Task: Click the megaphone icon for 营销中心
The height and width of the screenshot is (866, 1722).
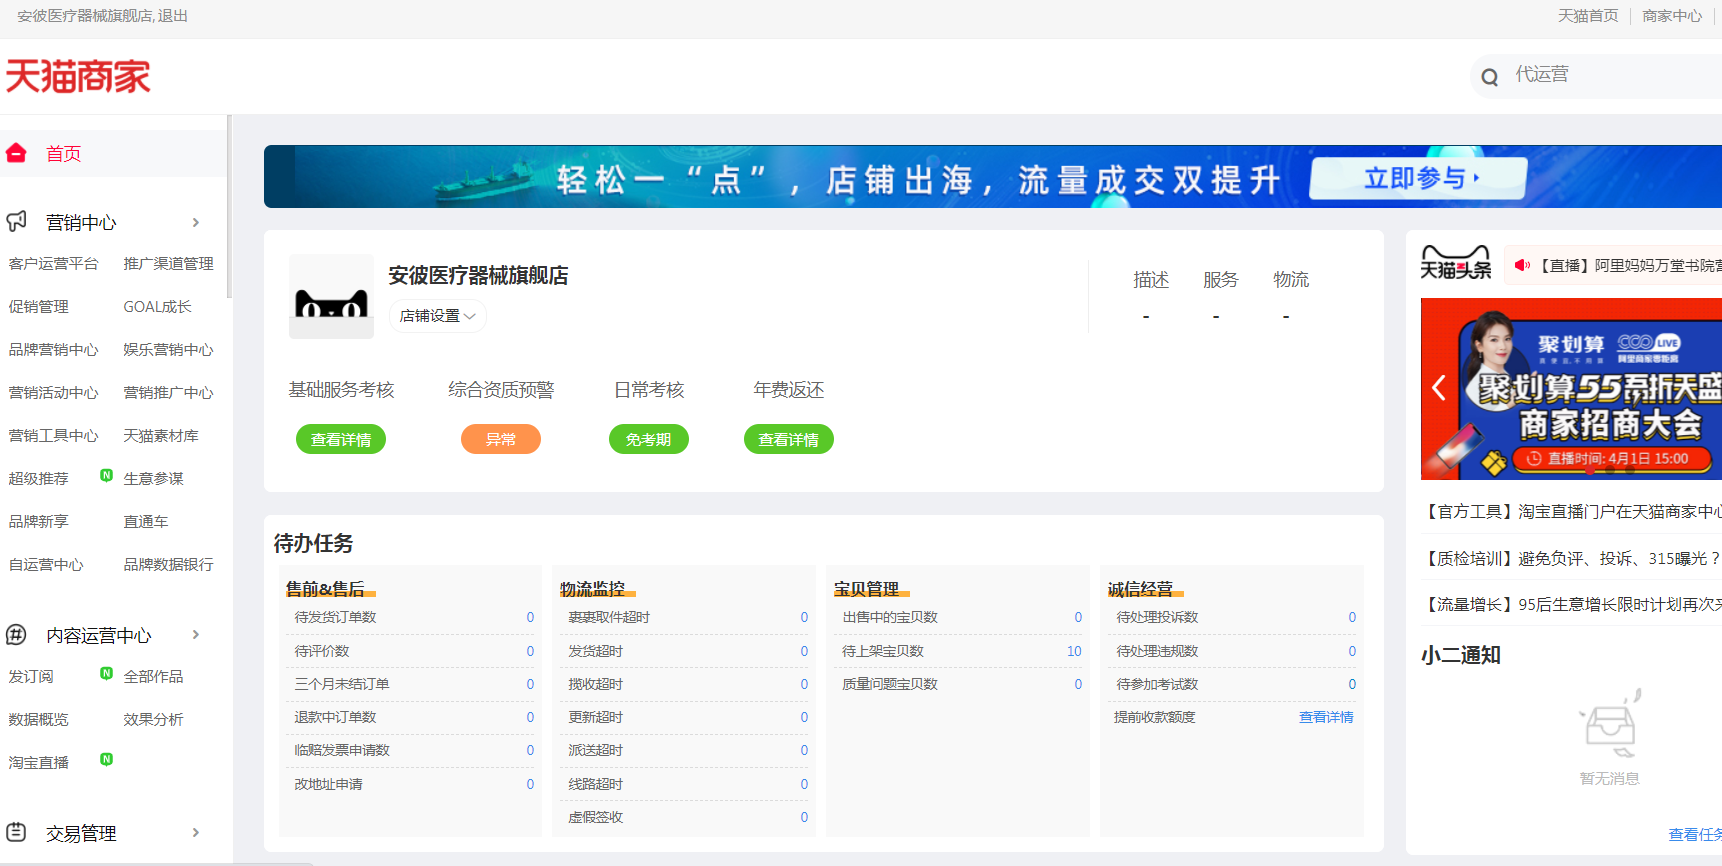Action: [x=16, y=222]
